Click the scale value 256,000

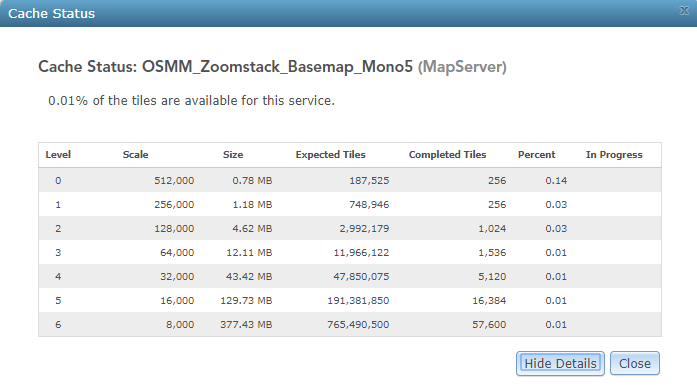[x=174, y=204]
